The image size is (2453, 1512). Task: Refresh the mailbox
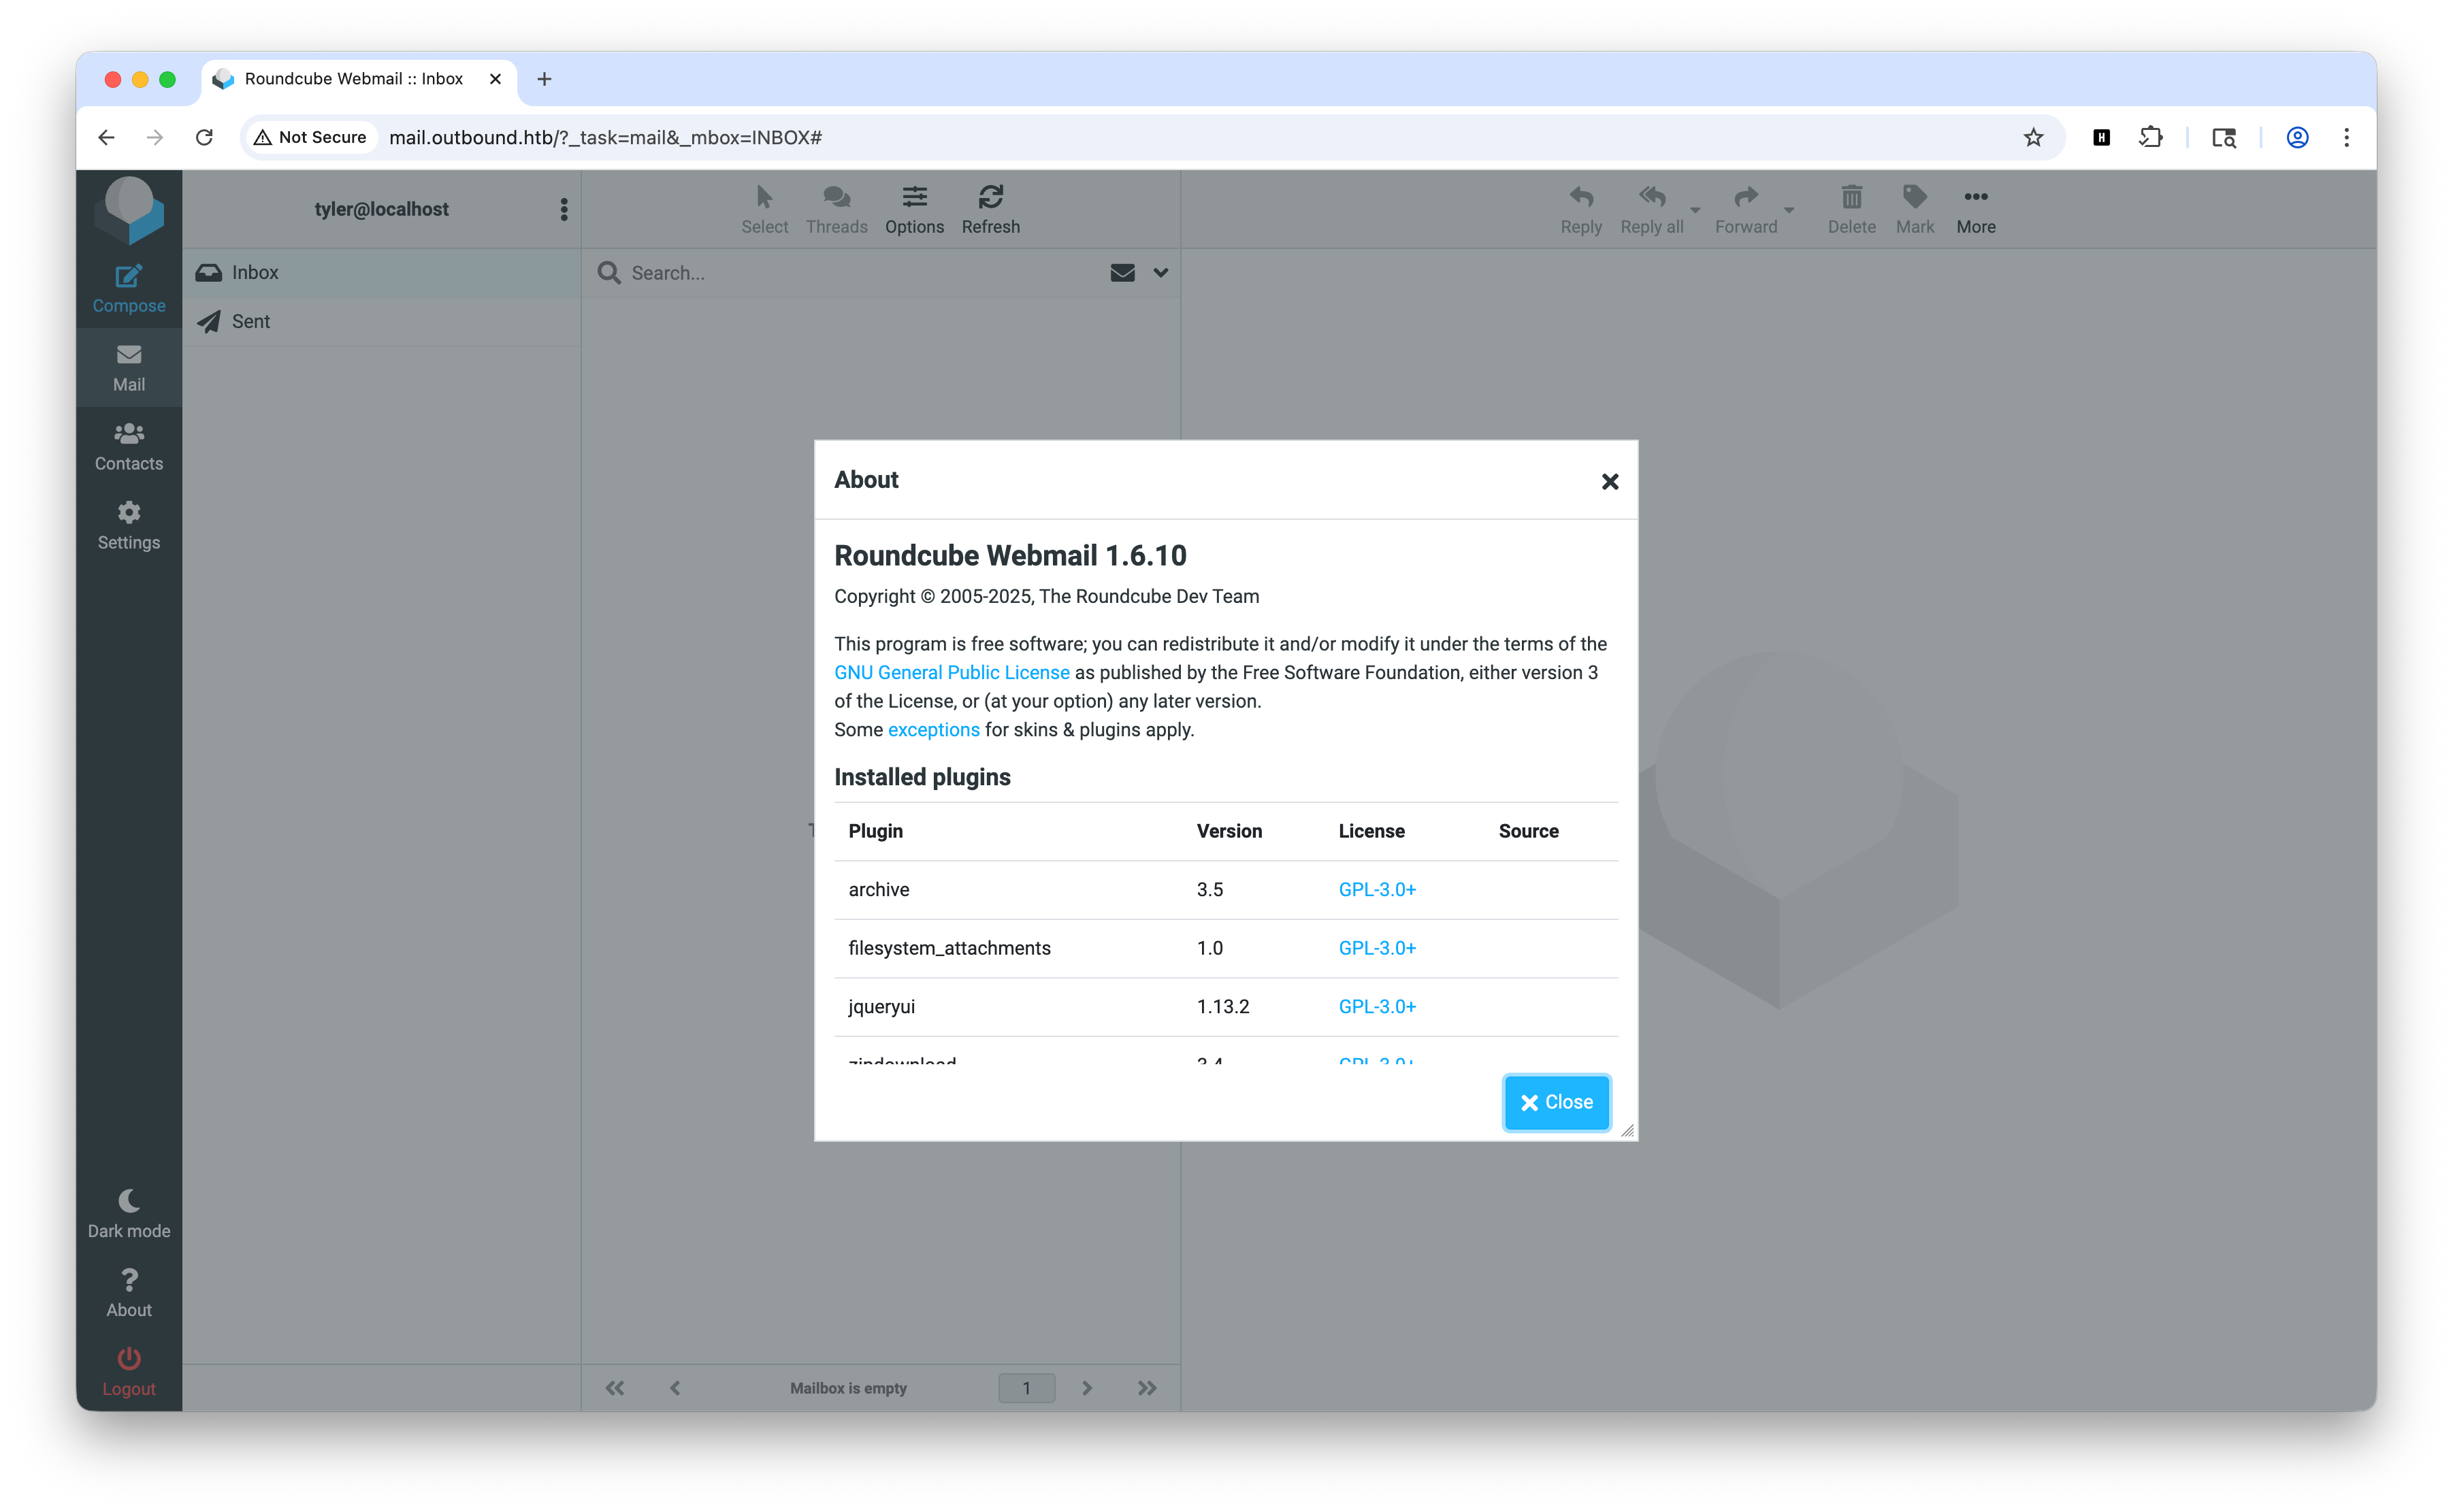(x=990, y=209)
